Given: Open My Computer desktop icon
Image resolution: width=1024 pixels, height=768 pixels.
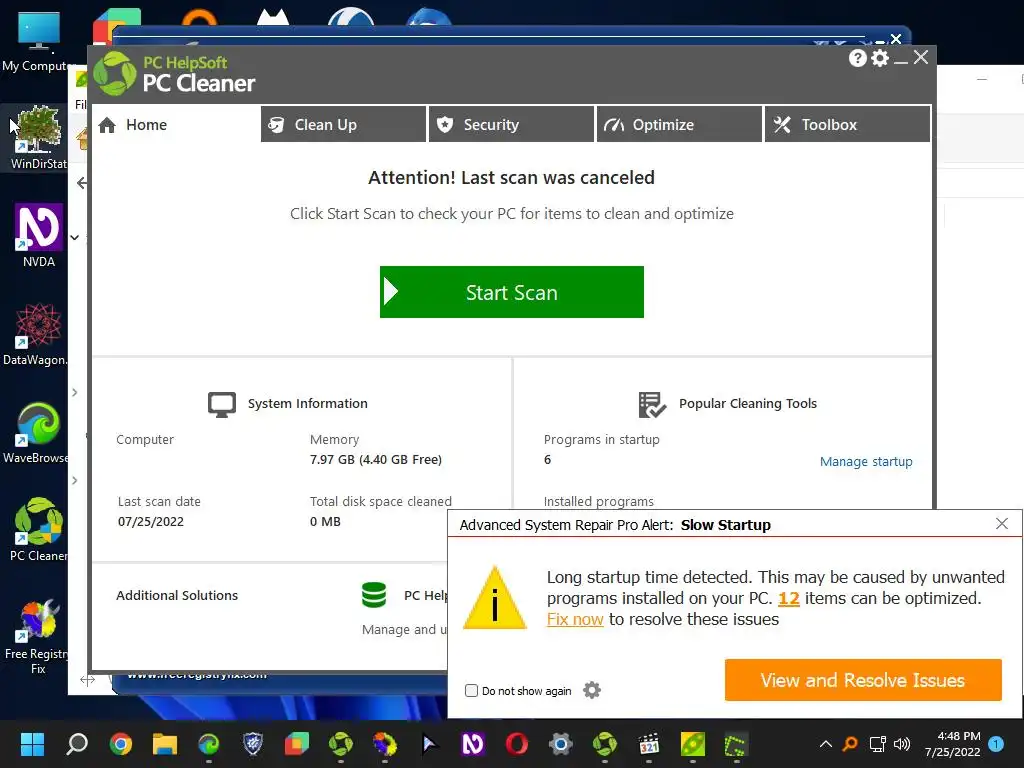Looking at the screenshot, I should [x=38, y=40].
